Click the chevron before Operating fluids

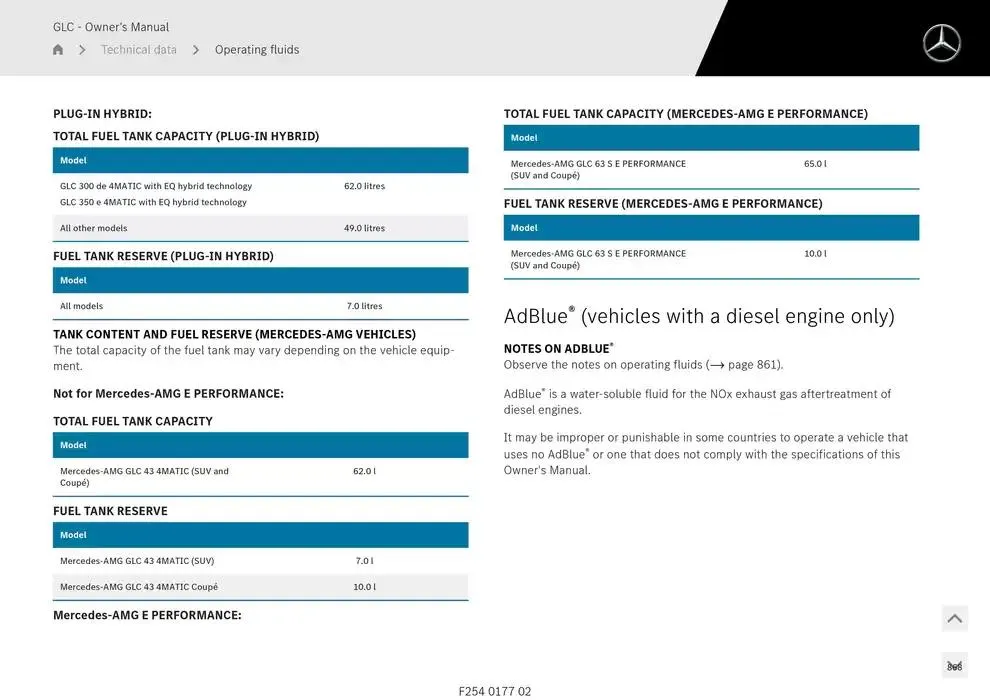196,50
